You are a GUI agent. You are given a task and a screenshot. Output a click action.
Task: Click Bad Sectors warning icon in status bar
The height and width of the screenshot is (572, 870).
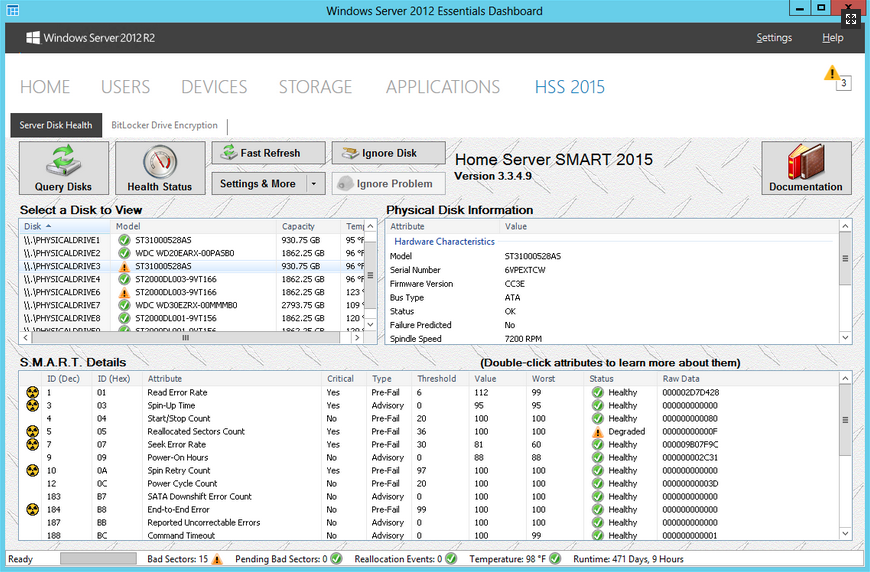pyautogui.click(x=217, y=559)
